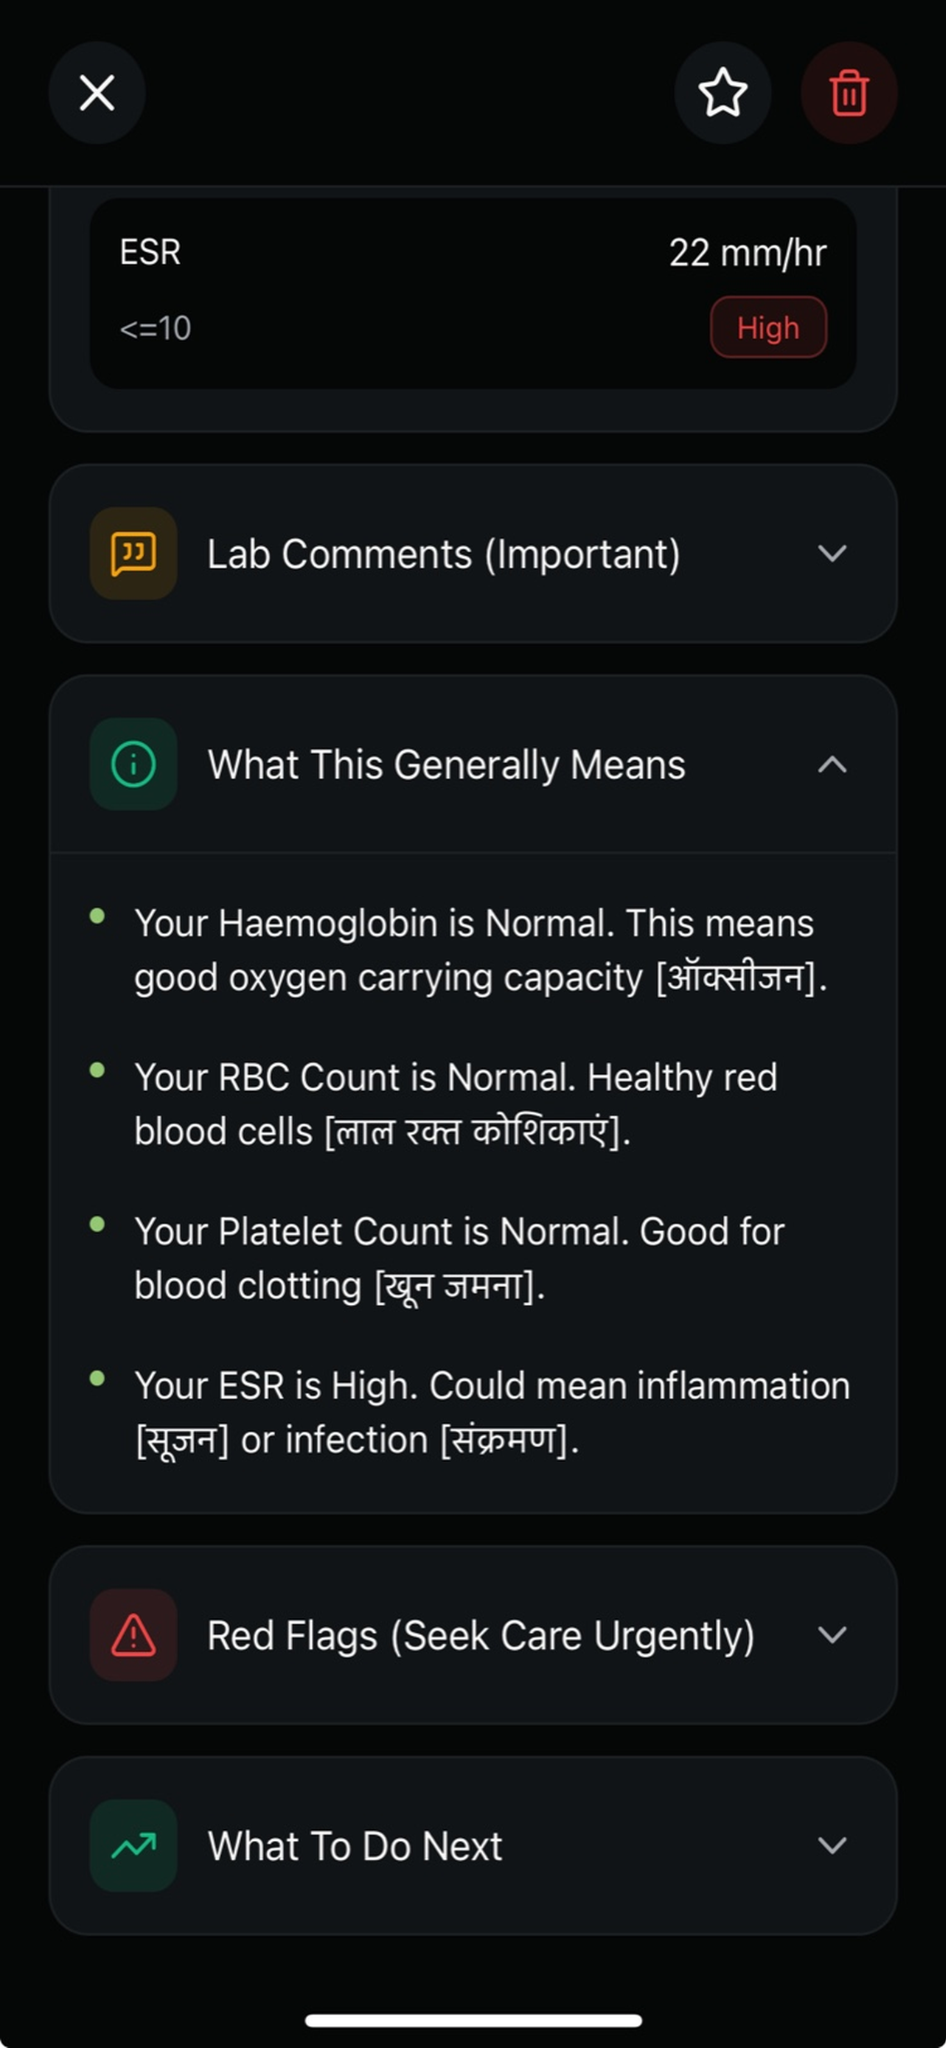Screen dimensions: 946x2048
Task: Tap the What To Do Next title
Action: (355, 1846)
